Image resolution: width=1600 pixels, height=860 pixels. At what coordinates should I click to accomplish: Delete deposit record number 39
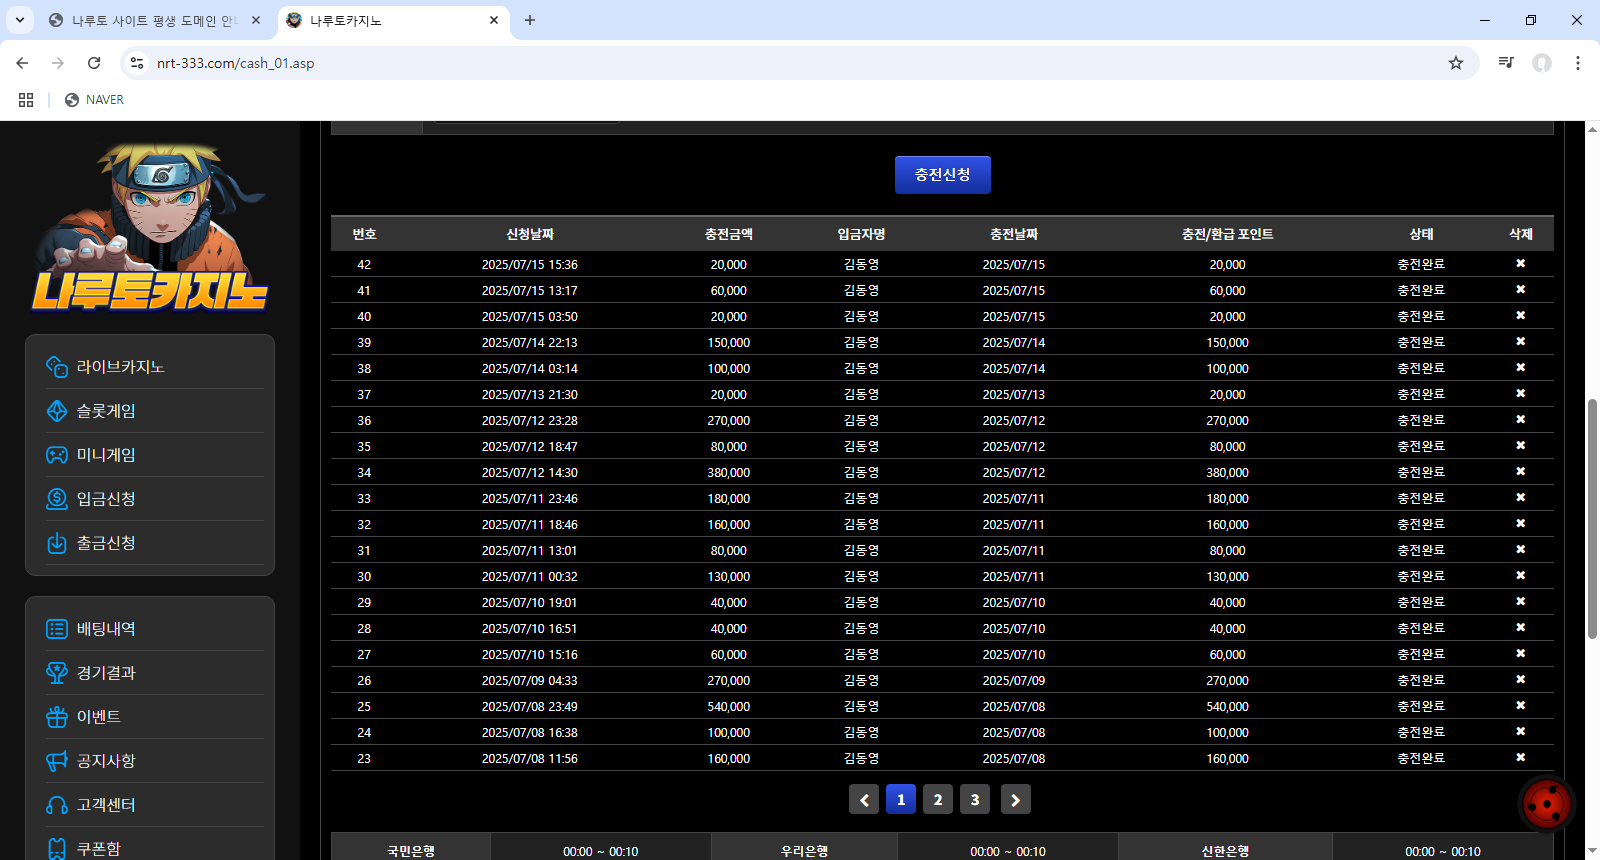tap(1520, 342)
